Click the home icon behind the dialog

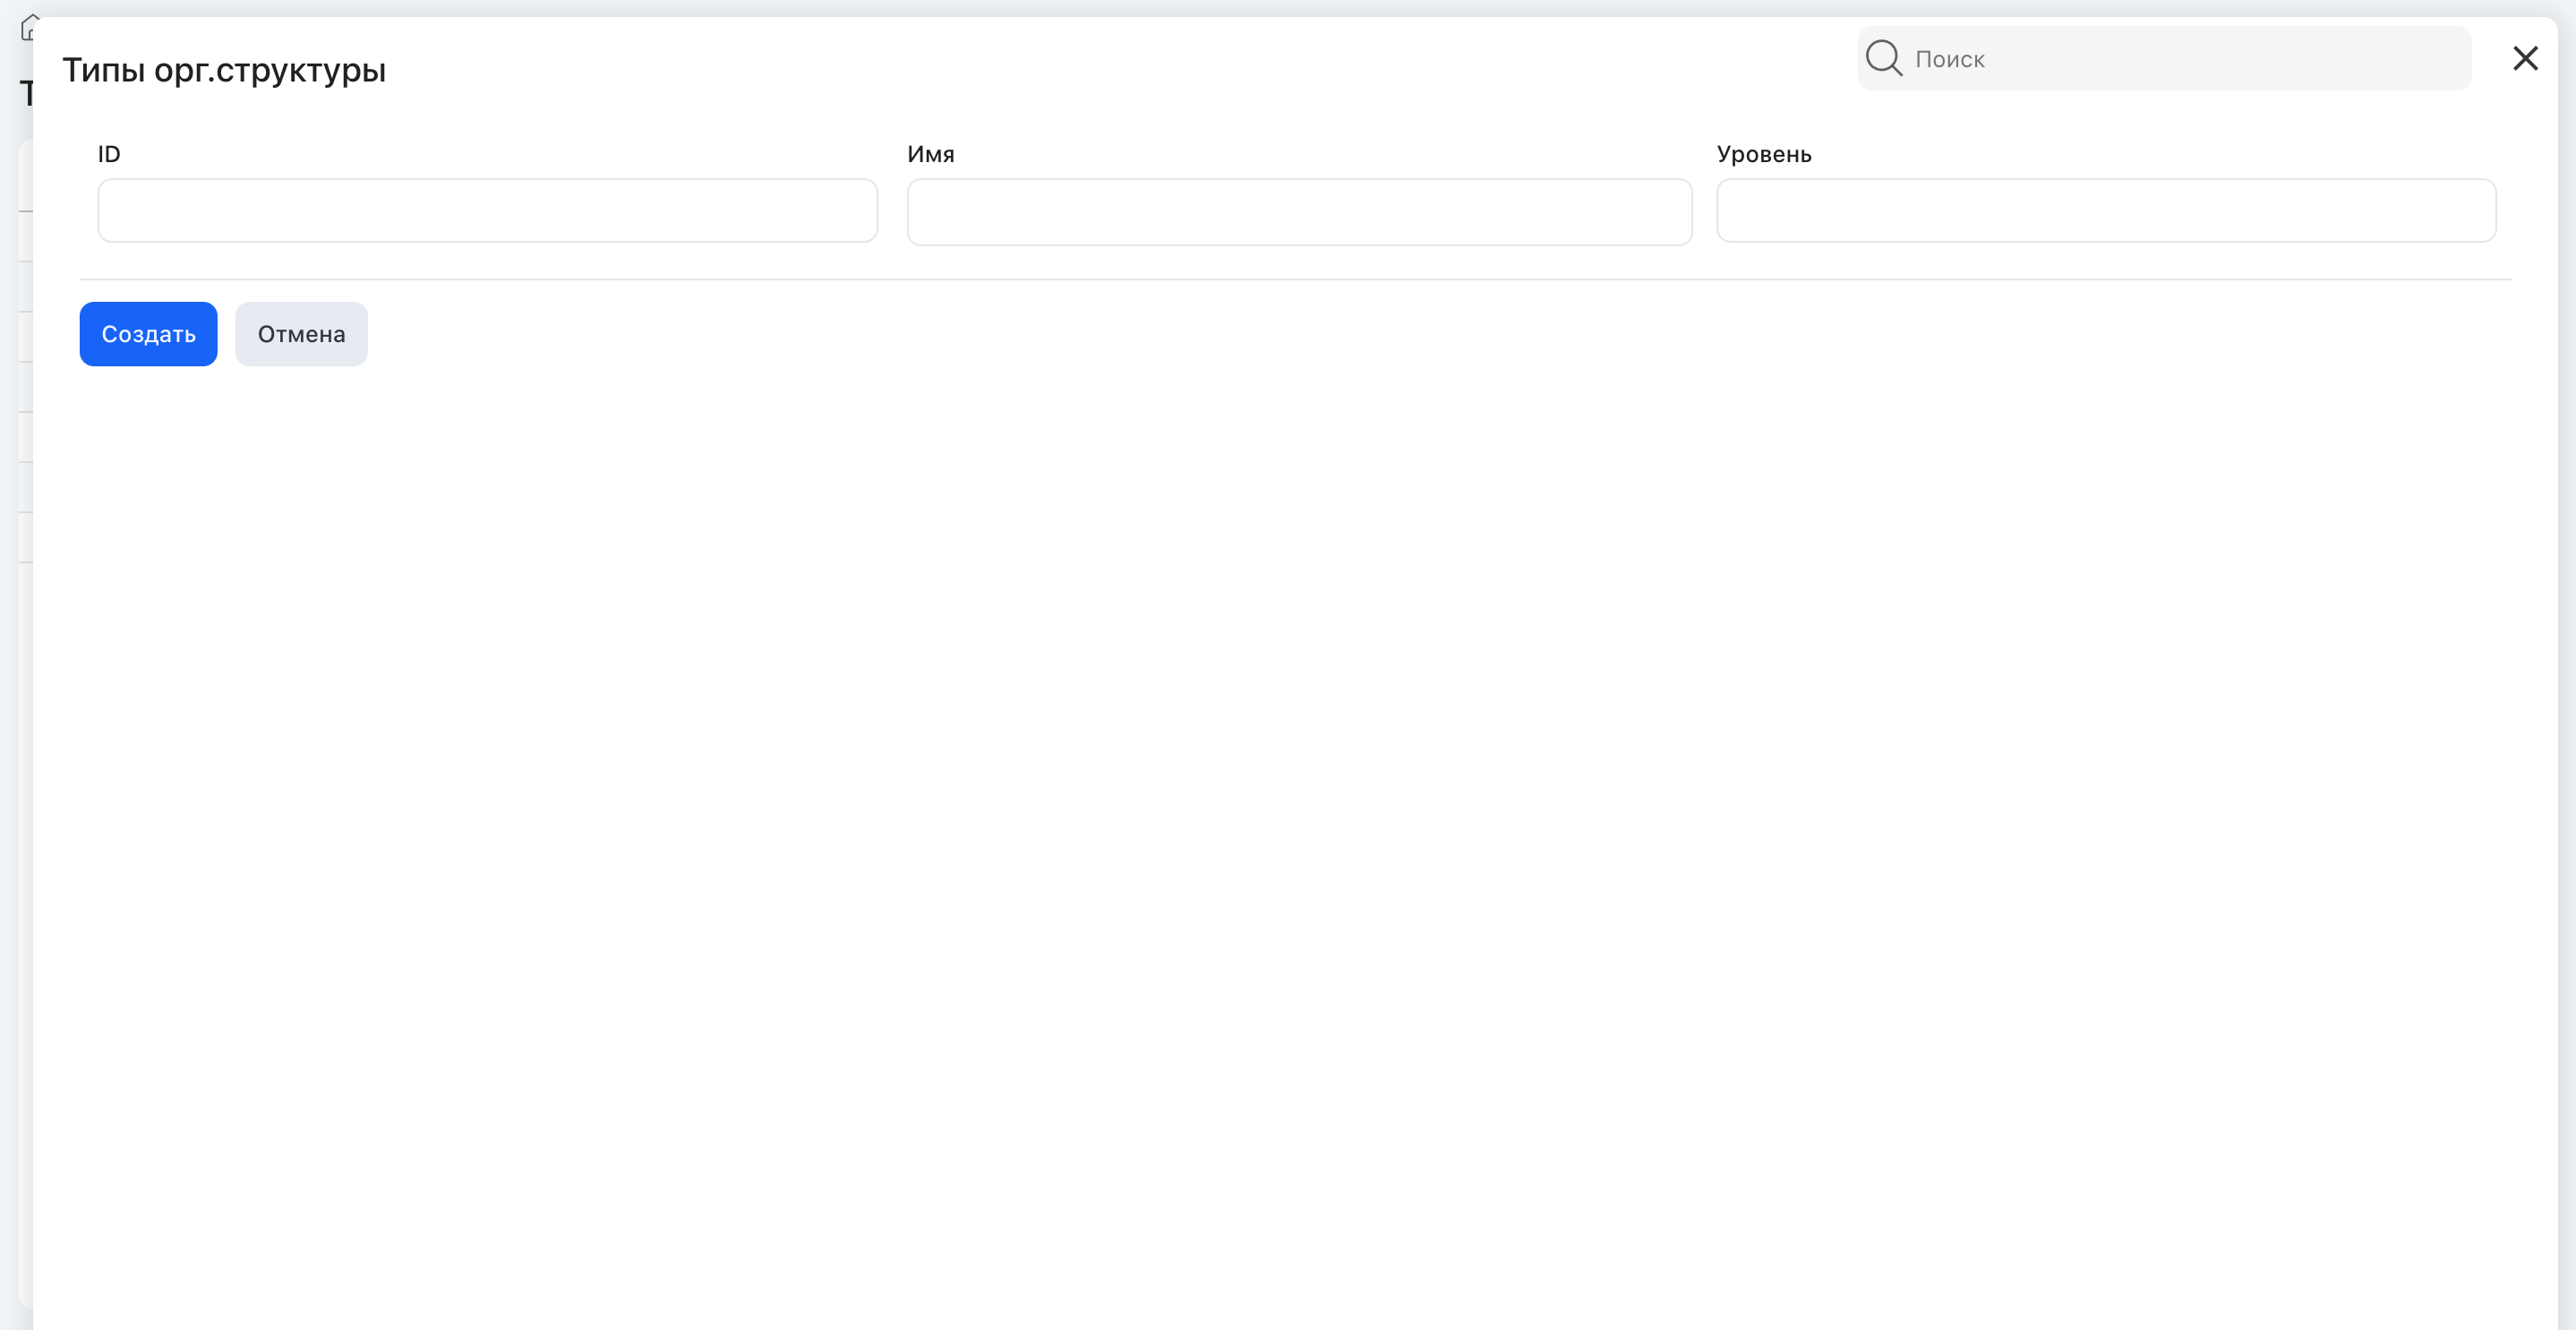pos(28,27)
